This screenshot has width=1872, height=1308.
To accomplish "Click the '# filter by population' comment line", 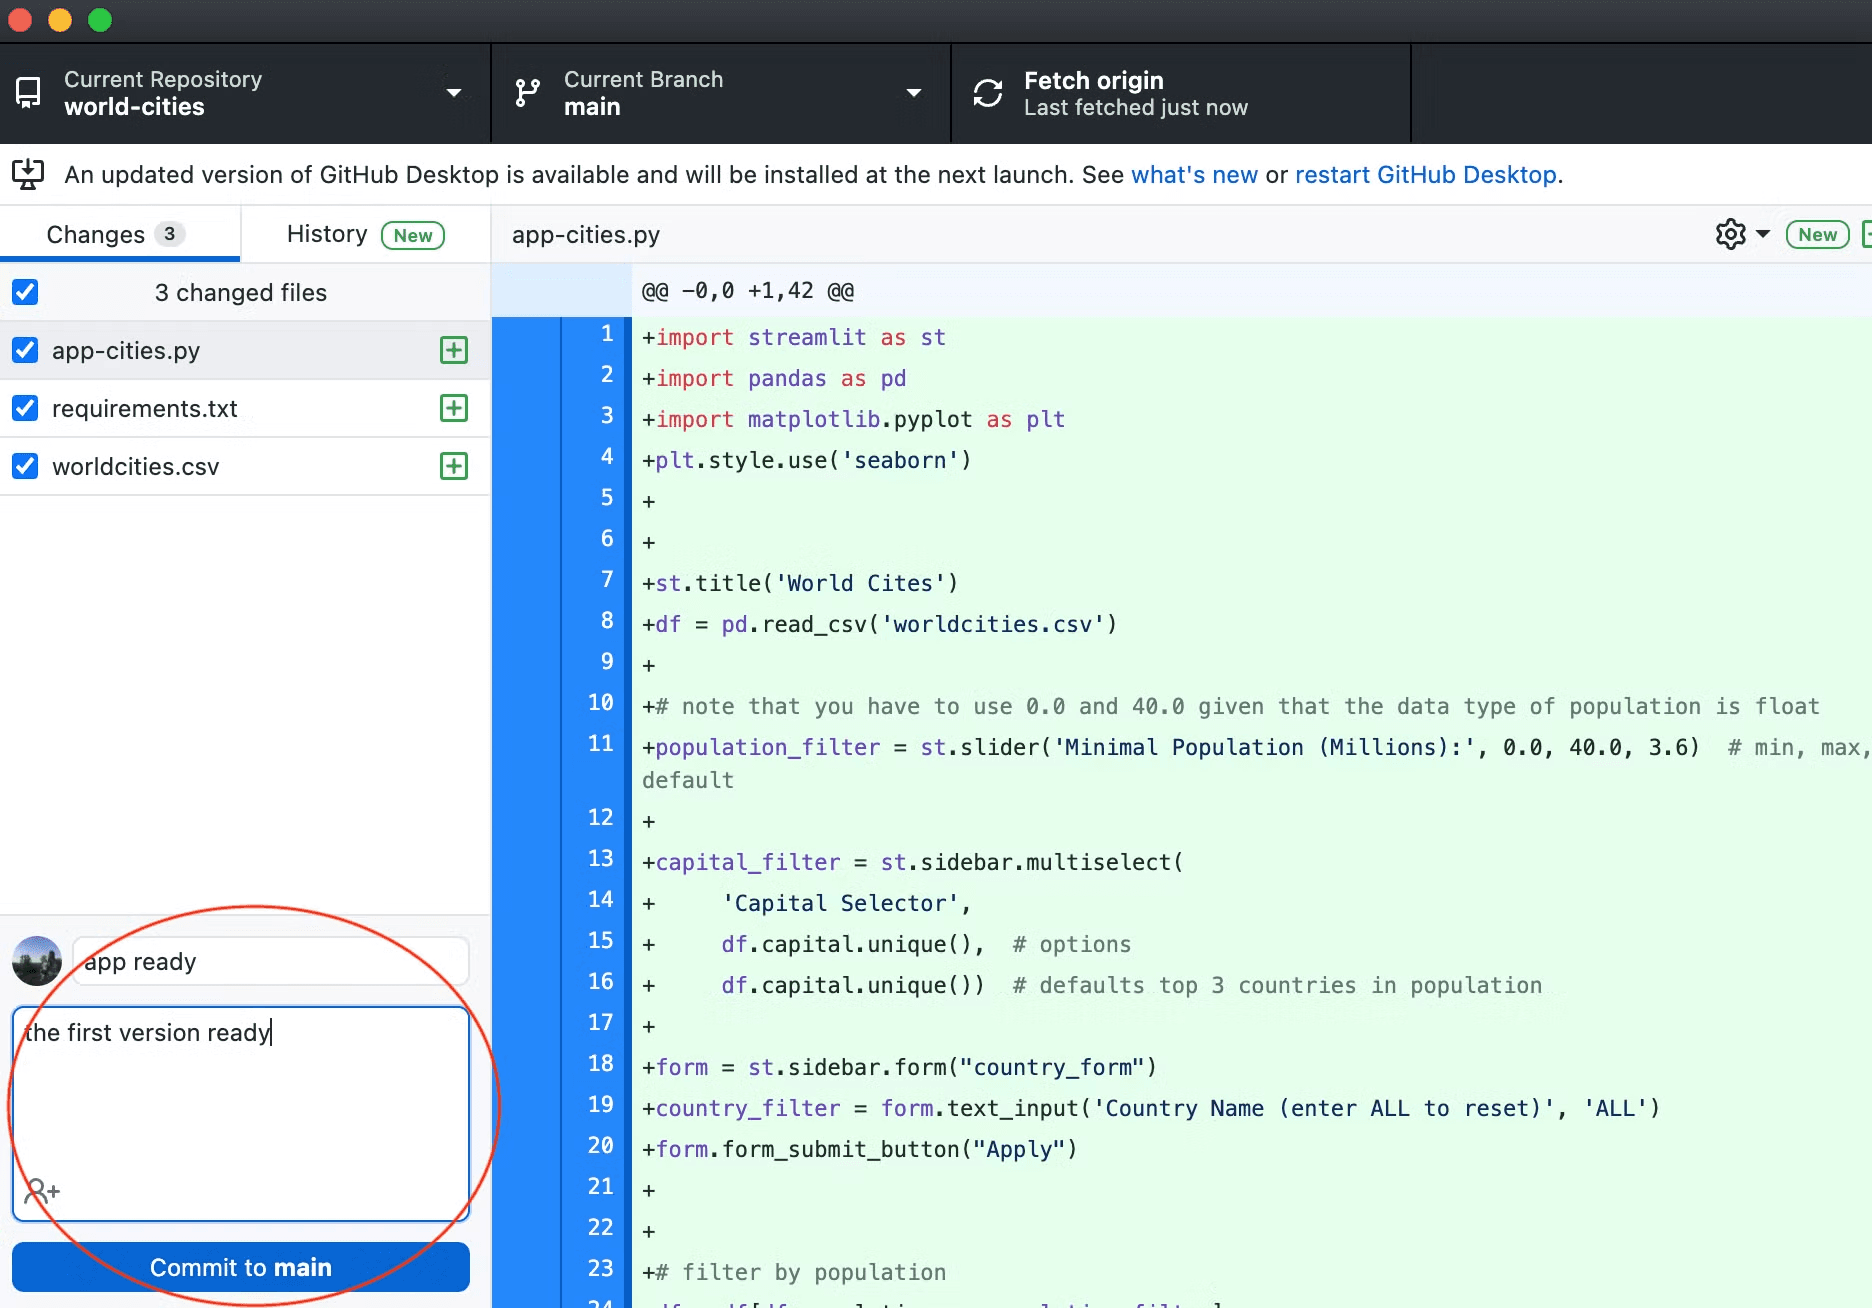I will 794,1273.
